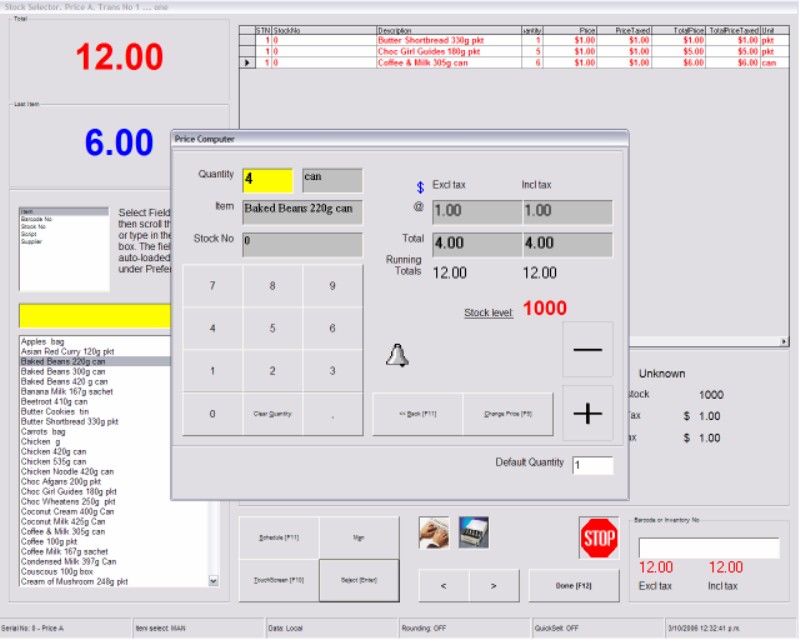This screenshot has height=640, width=800.
Task: Click the Default Quantity input field
Action: (592, 465)
